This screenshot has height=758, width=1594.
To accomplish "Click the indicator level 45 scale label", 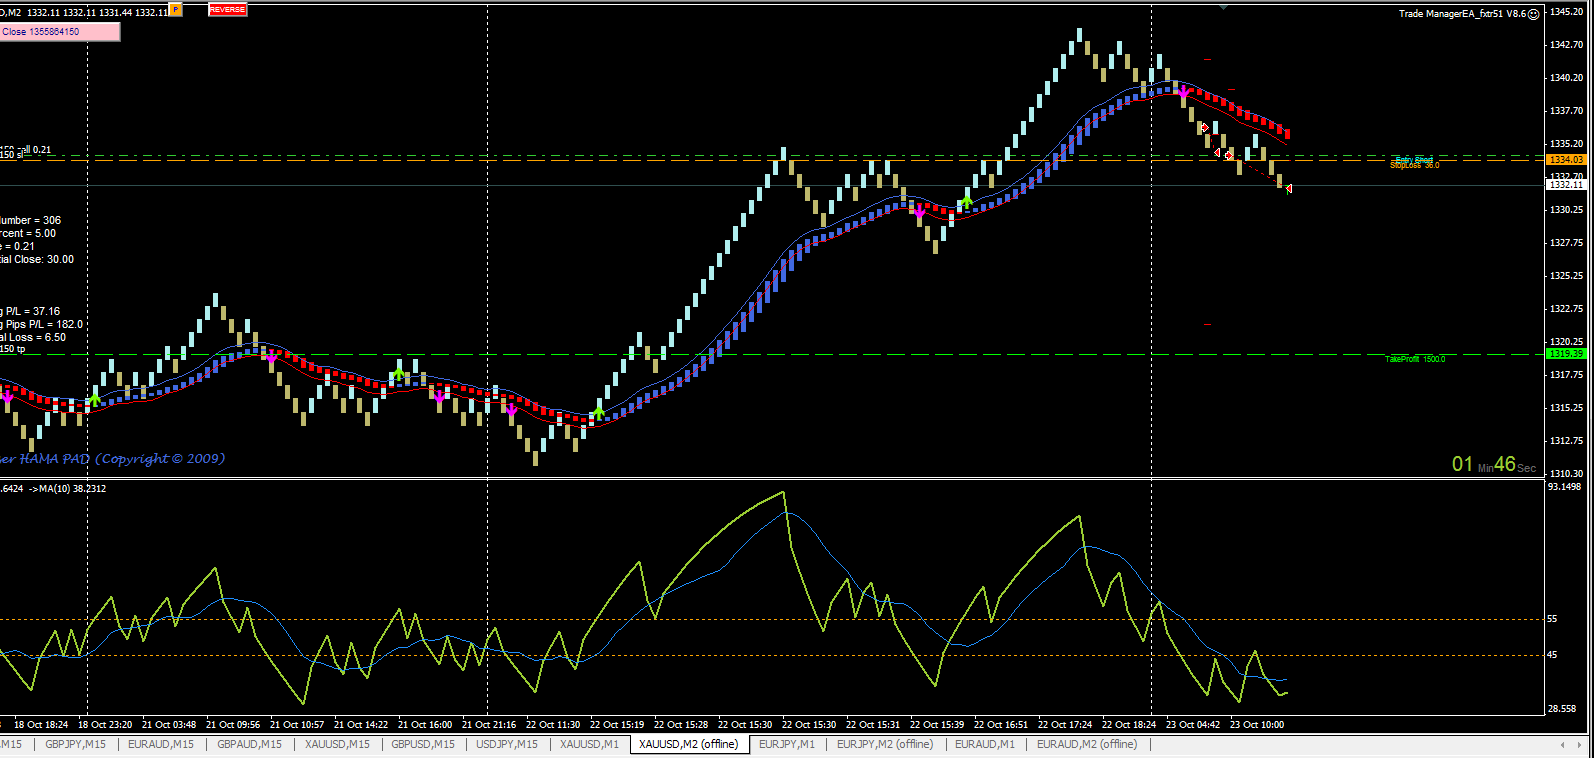I will coord(1552,655).
